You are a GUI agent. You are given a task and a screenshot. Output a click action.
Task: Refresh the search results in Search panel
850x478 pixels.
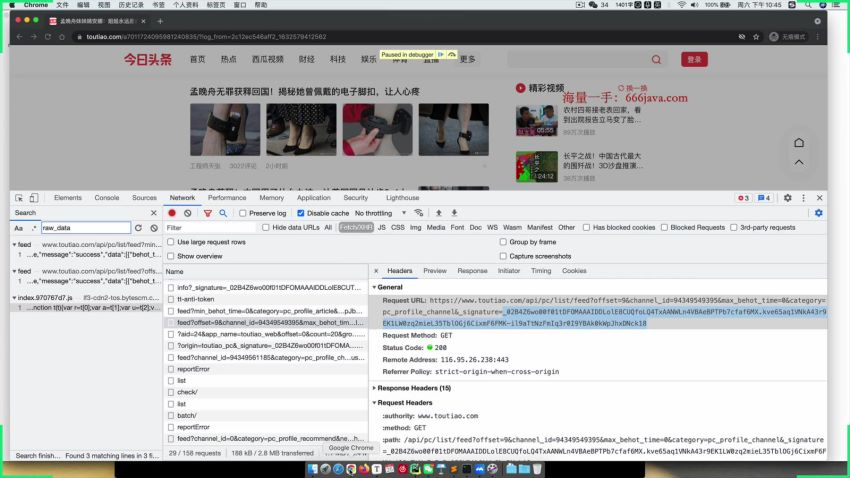coord(139,228)
